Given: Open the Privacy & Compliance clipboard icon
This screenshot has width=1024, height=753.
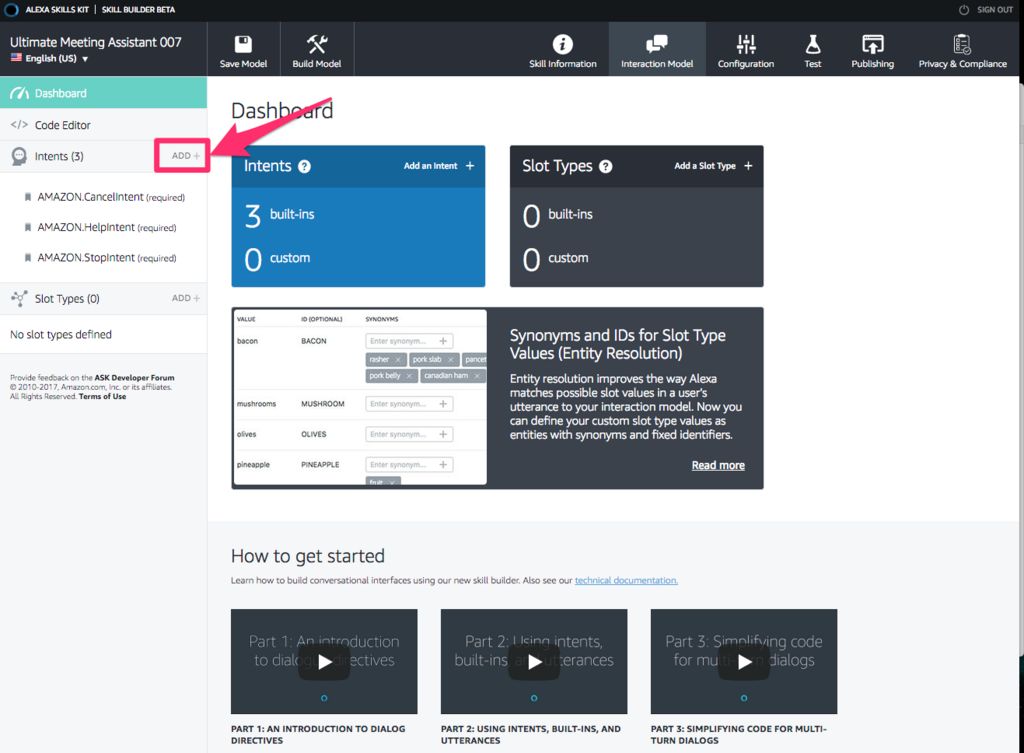Looking at the screenshot, I should pos(962,44).
